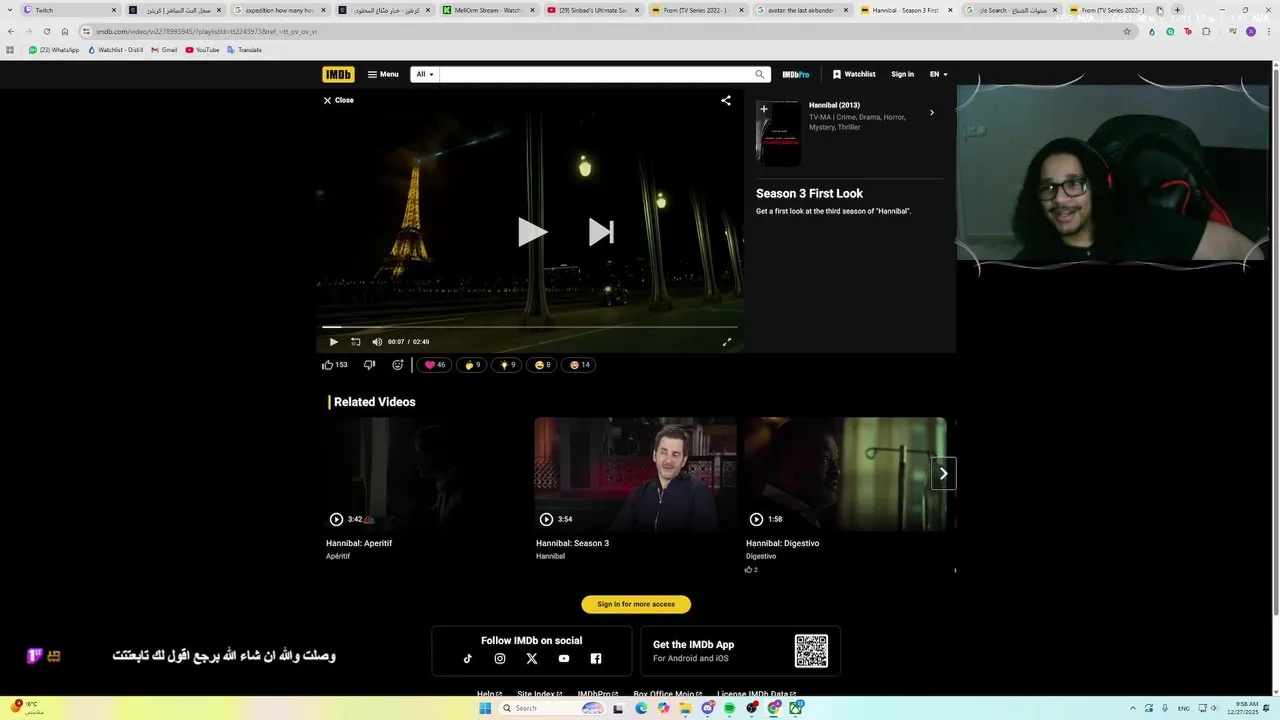The width and height of the screenshot is (1280, 720).
Task: Open IMDb Facebook social icon
Action: 596,659
